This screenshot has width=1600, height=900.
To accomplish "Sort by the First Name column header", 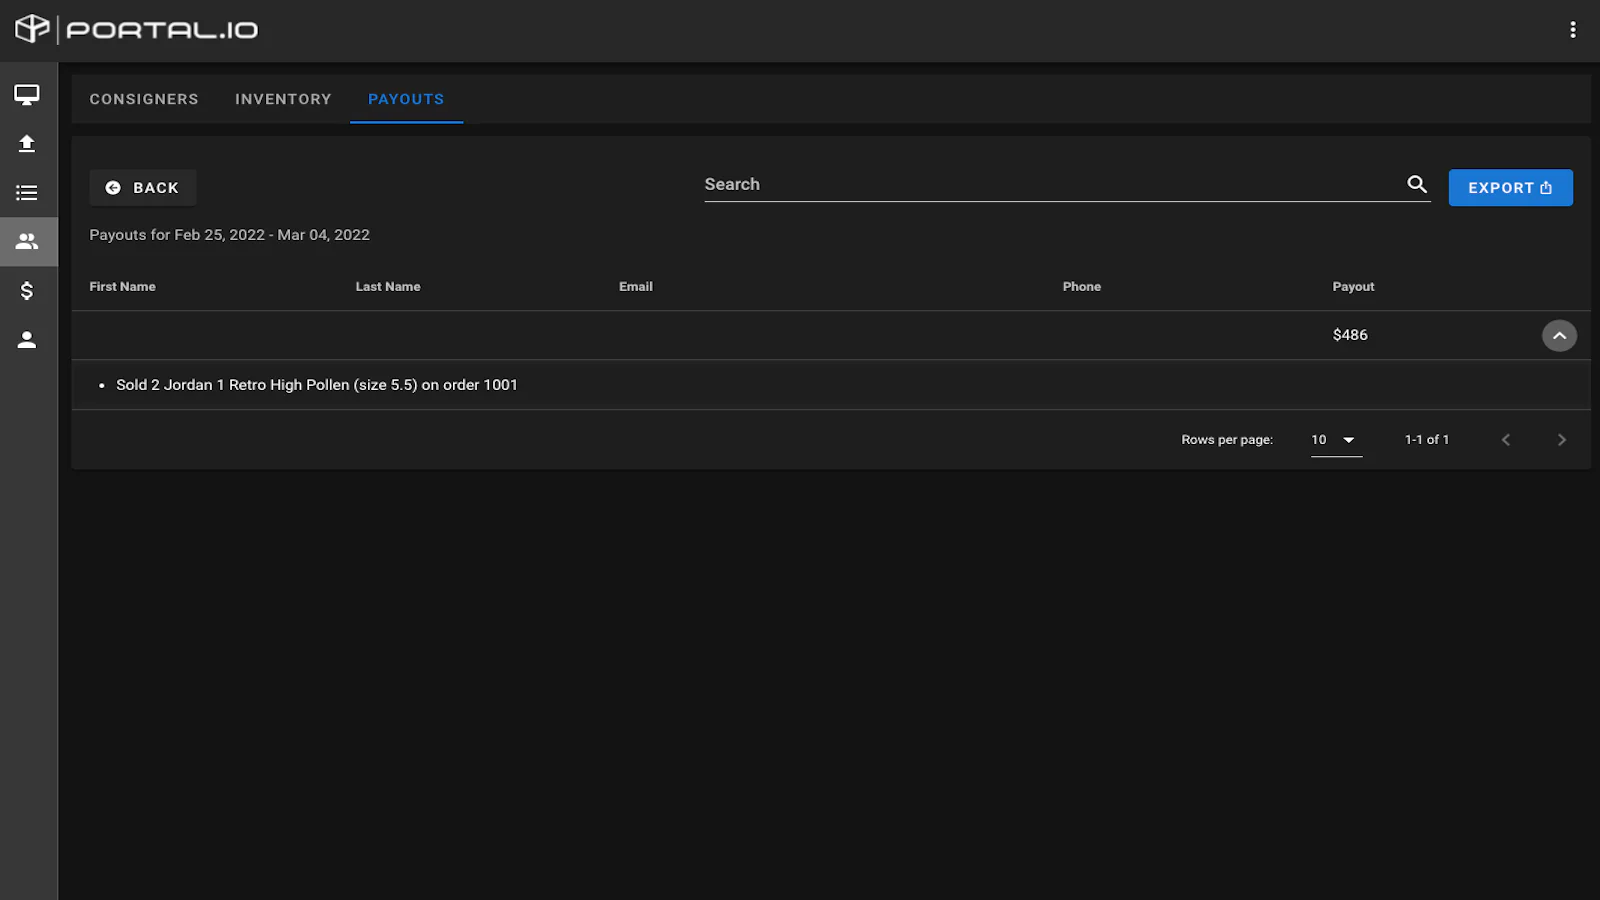I will coord(122,286).
